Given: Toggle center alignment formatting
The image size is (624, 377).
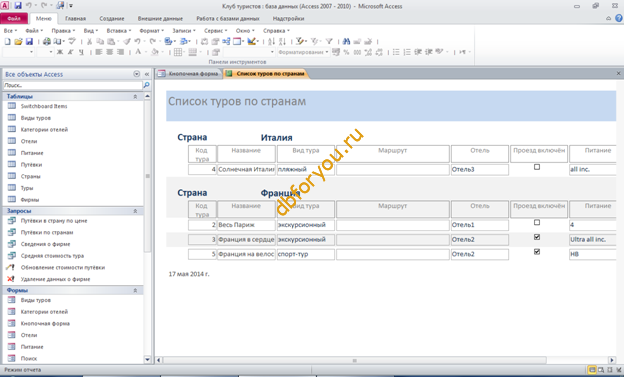Looking at the screenshot, I should click(x=110, y=52).
